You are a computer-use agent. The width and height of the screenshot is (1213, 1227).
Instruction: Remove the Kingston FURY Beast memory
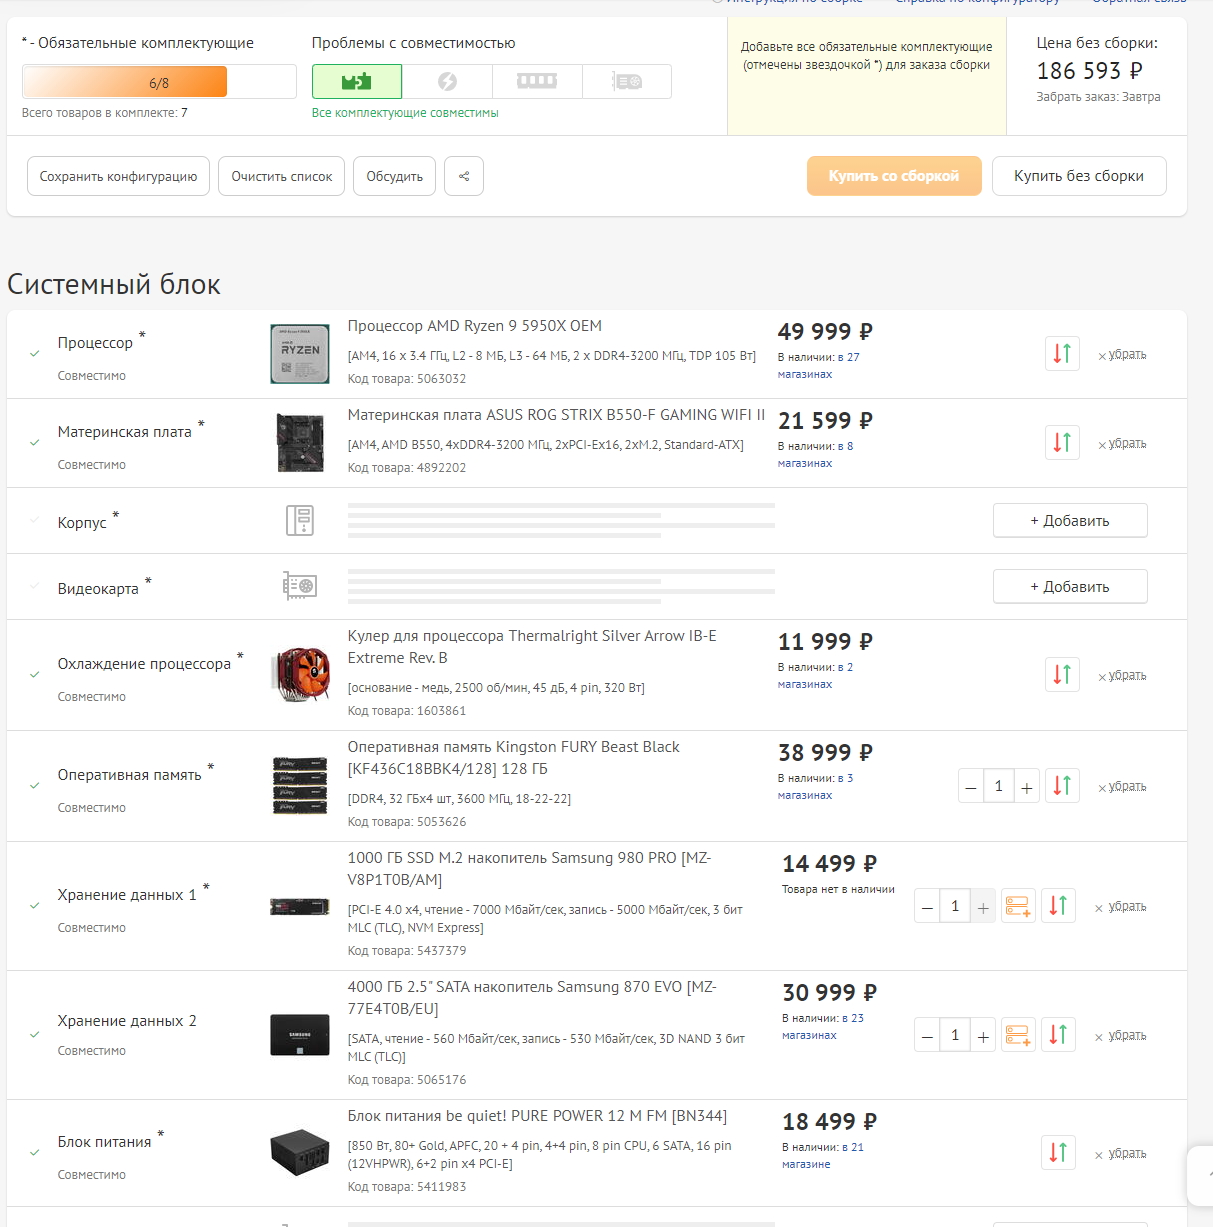coord(1122,786)
